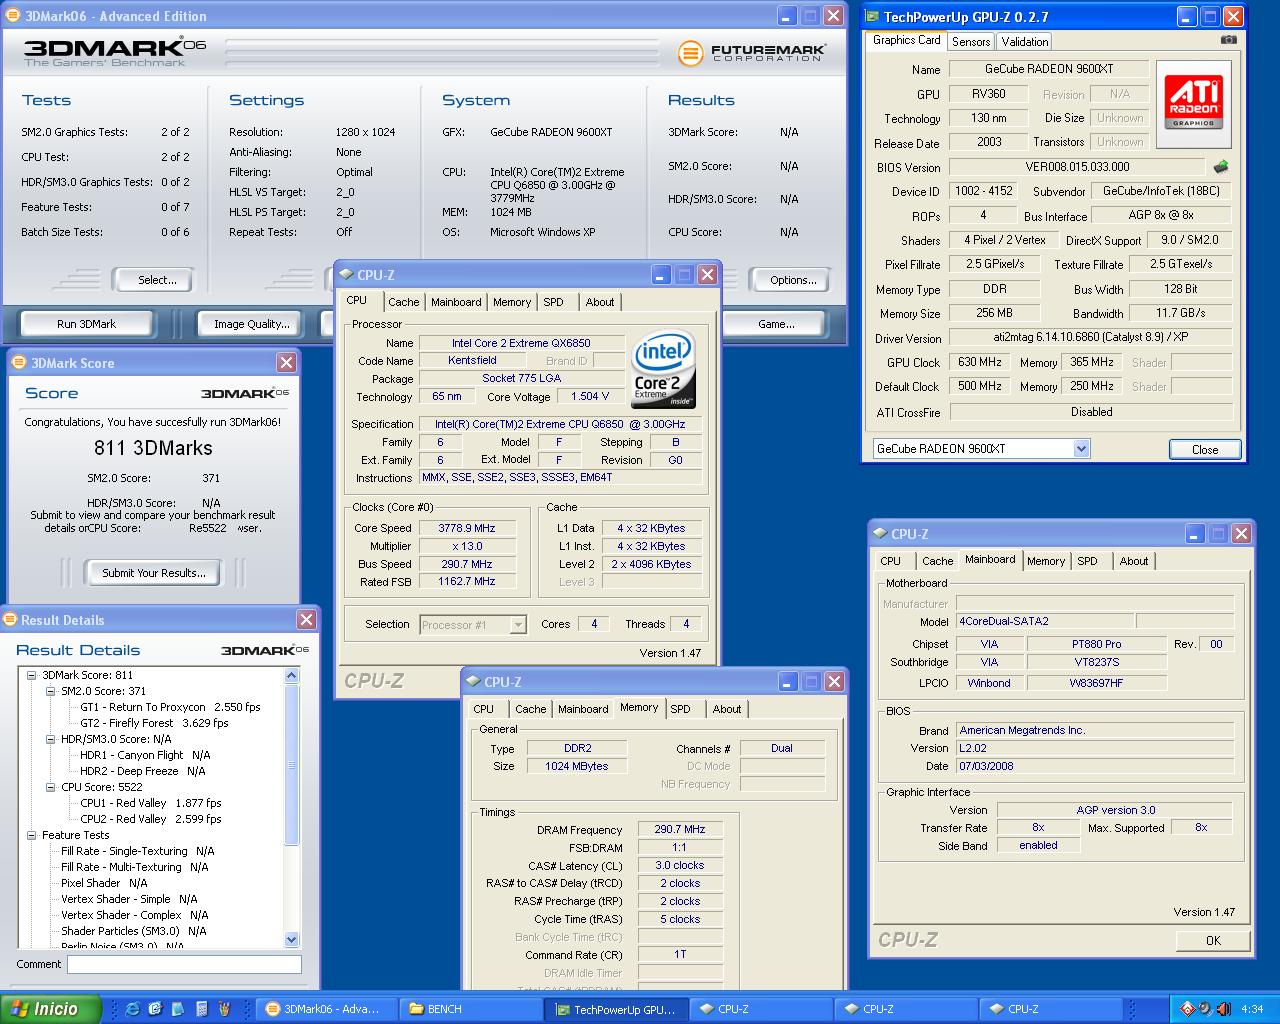
Task: Open Memory tab in CPU-Z motherboard window
Action: coord(1046,561)
